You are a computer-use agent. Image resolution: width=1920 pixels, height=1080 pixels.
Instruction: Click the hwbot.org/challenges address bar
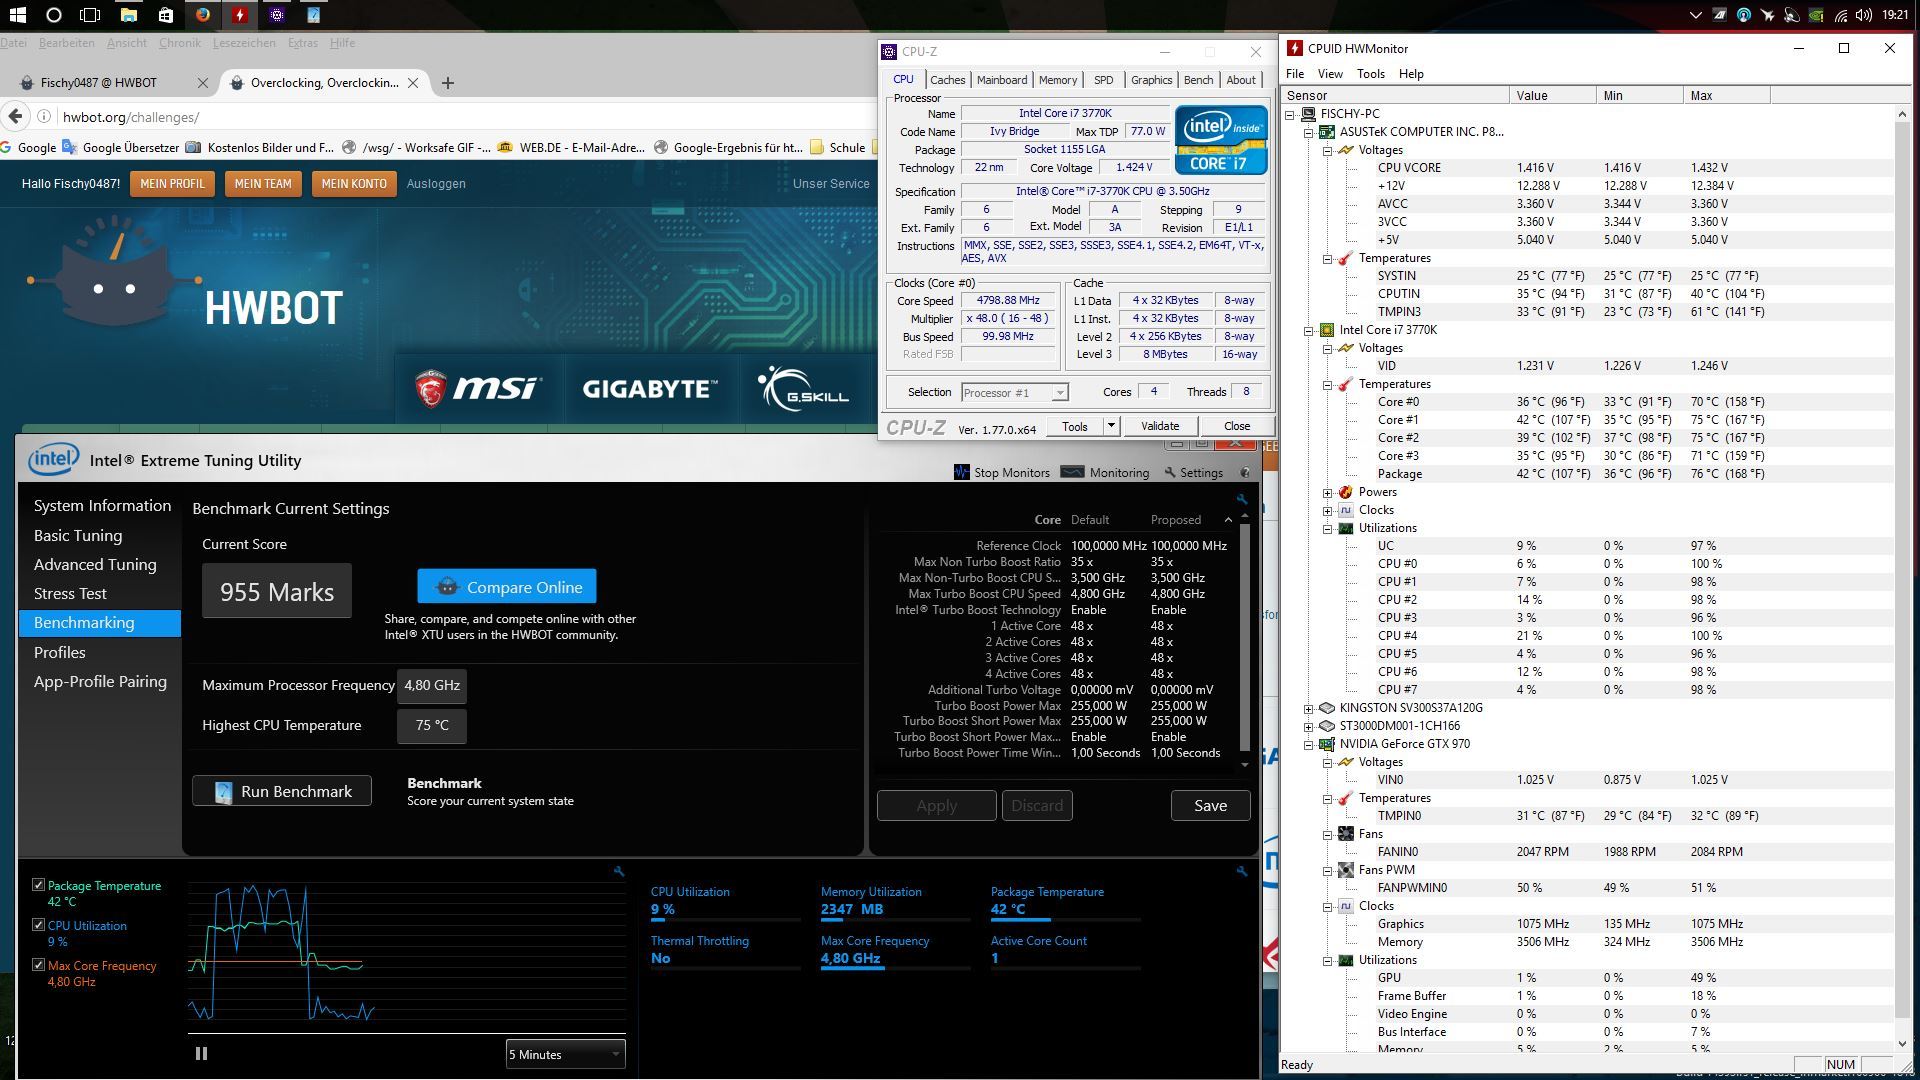460,117
